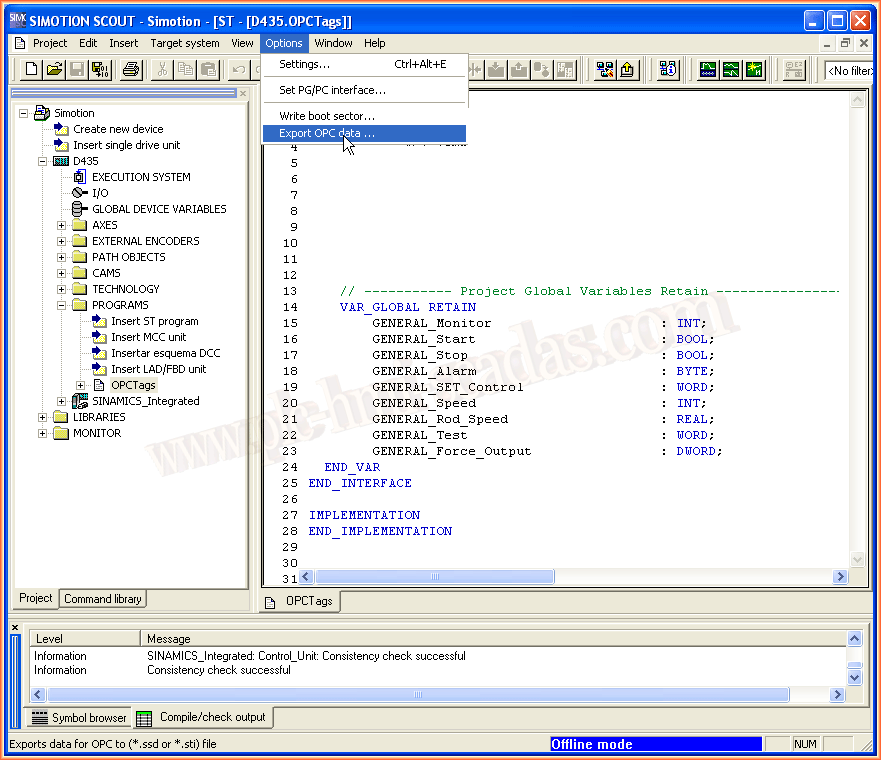Expand the LIBRARIES folder
This screenshot has width=881, height=760.
pyautogui.click(x=43, y=417)
